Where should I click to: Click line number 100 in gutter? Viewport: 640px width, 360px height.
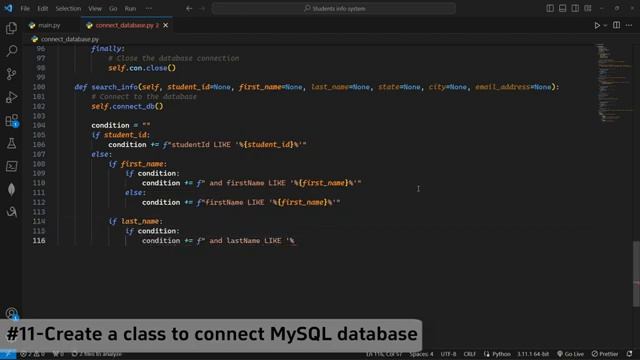(39, 87)
